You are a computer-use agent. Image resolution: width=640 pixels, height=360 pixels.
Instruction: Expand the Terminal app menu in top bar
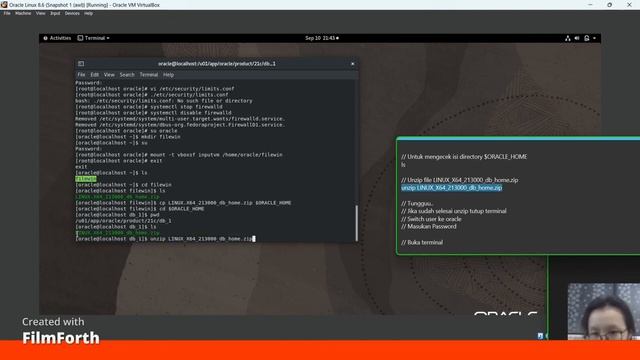(93, 38)
